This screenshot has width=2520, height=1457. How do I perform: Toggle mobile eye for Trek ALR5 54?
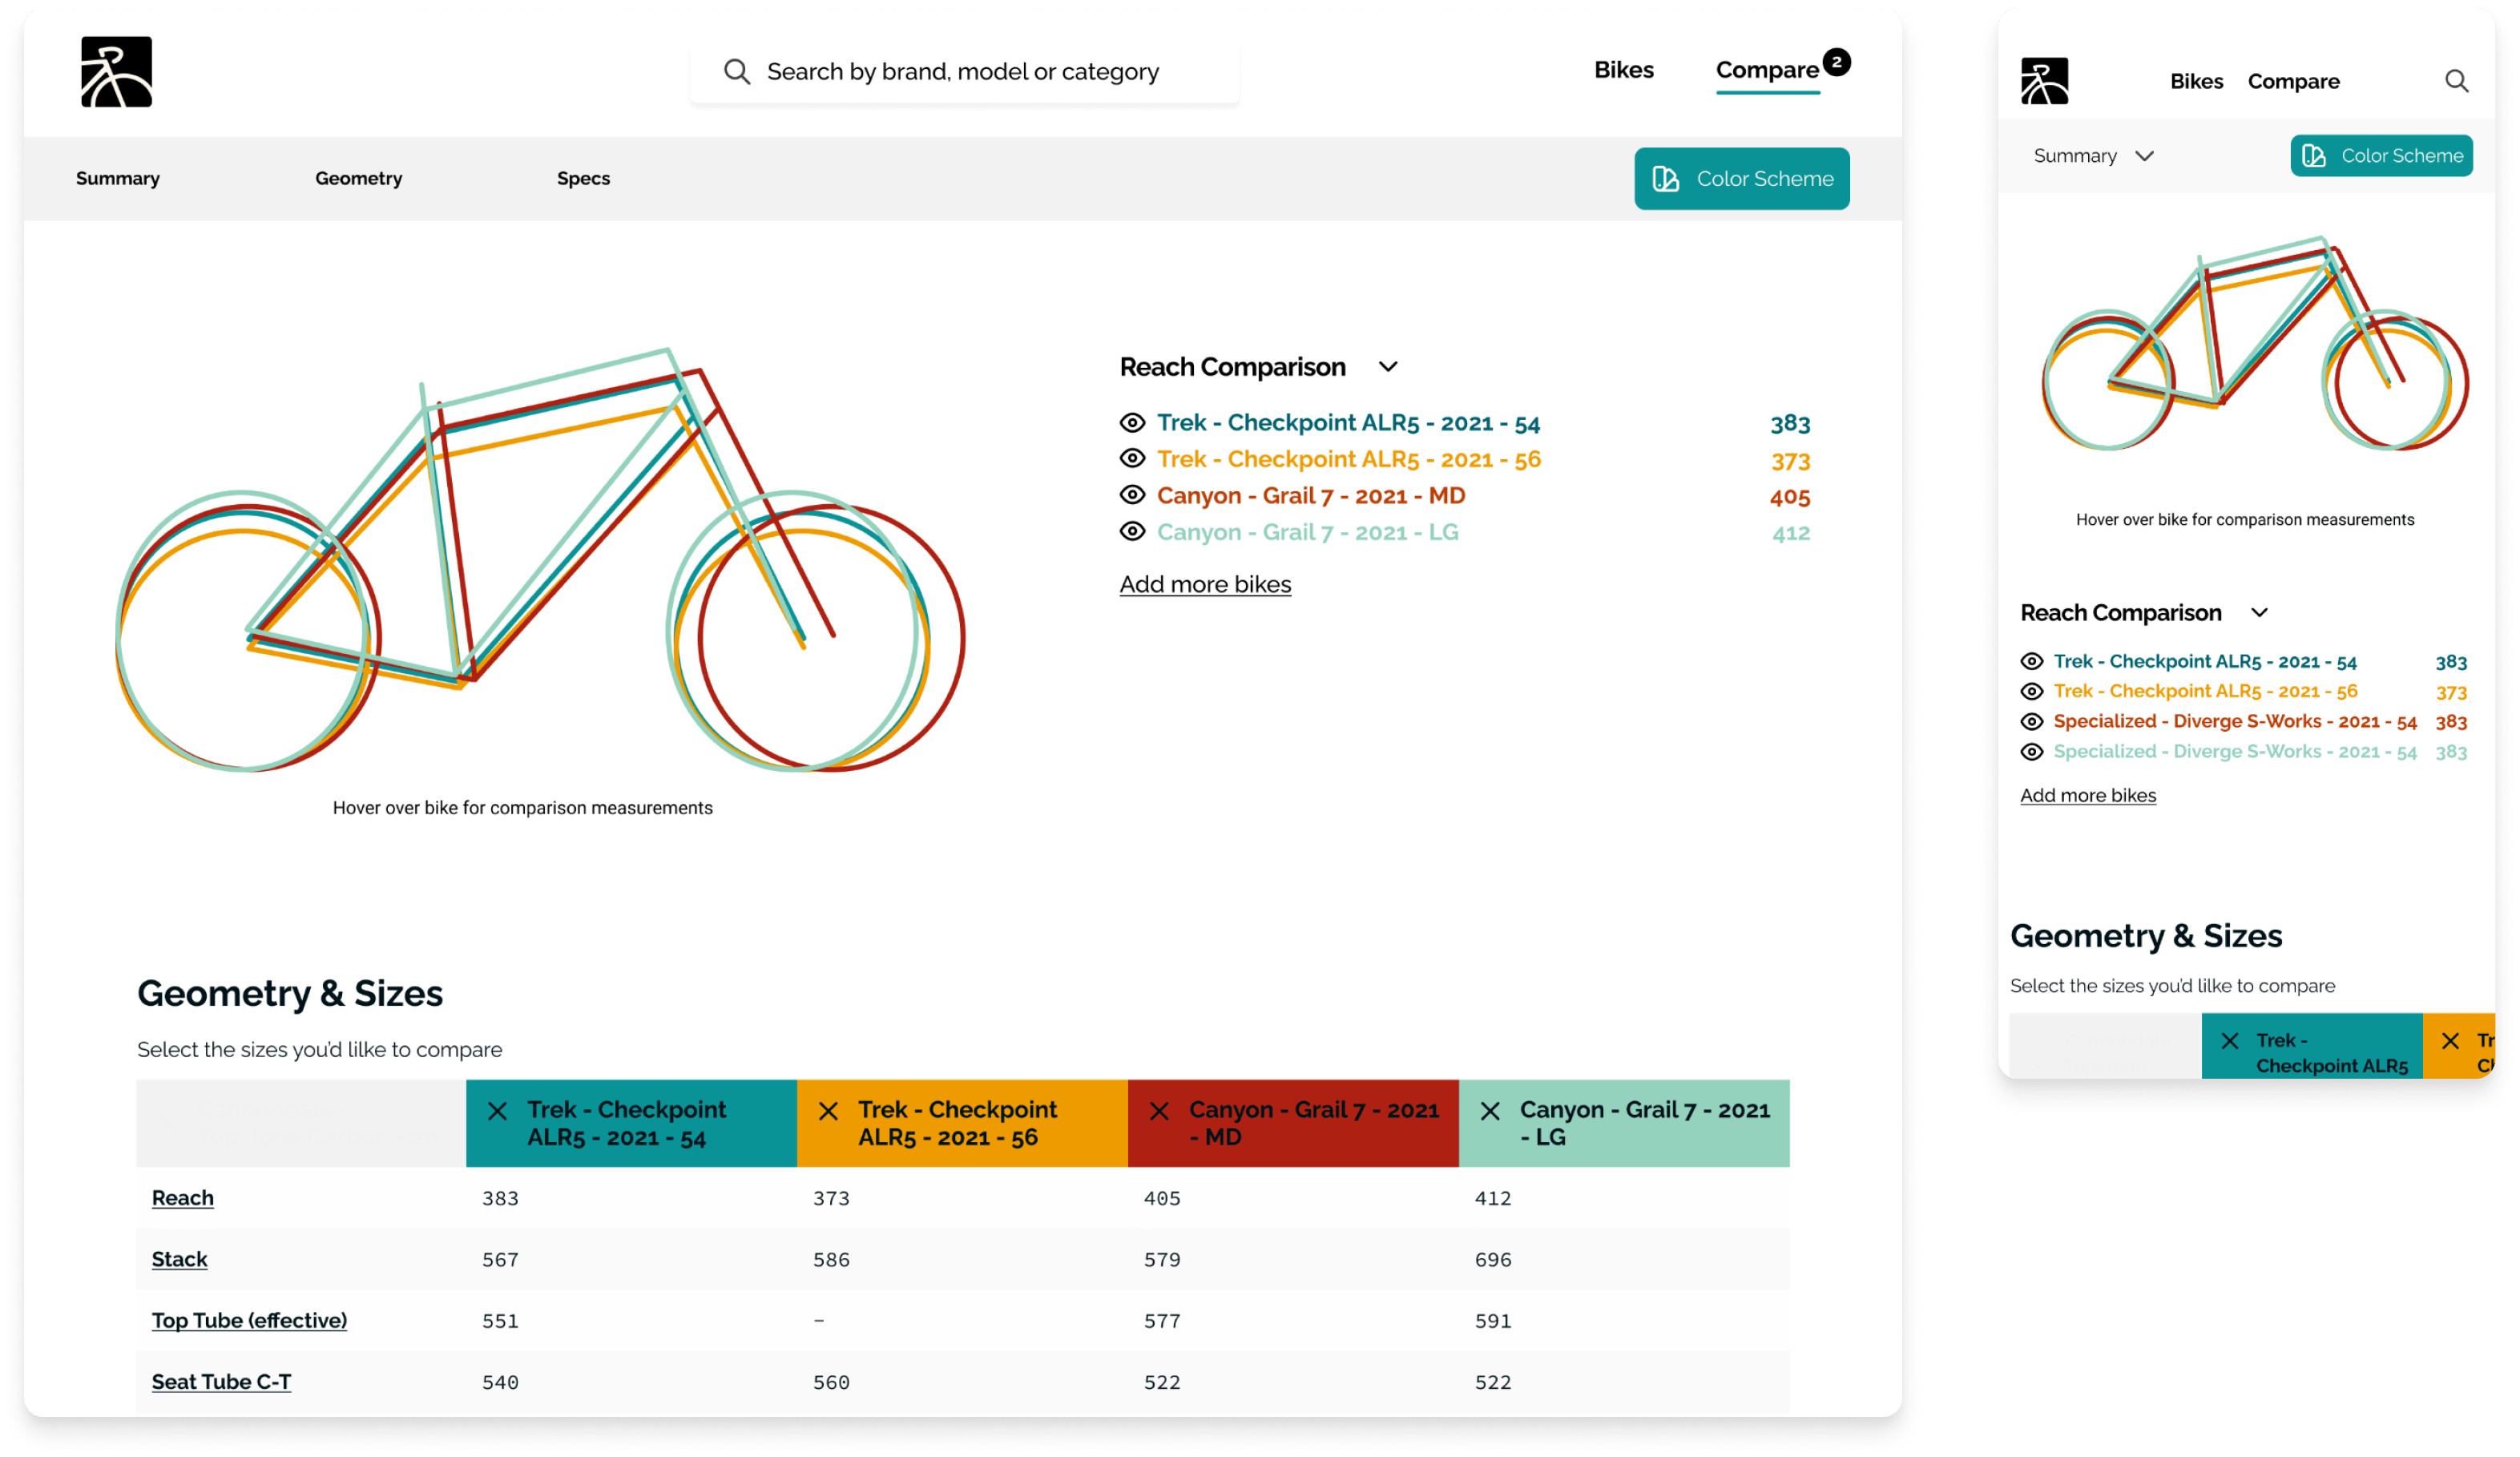click(2032, 661)
